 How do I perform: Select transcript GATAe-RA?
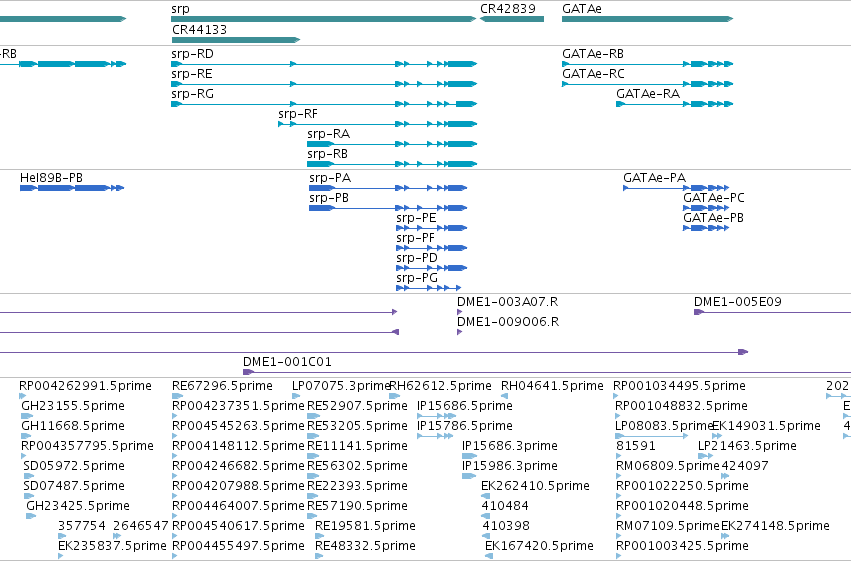pyautogui.click(x=675, y=104)
